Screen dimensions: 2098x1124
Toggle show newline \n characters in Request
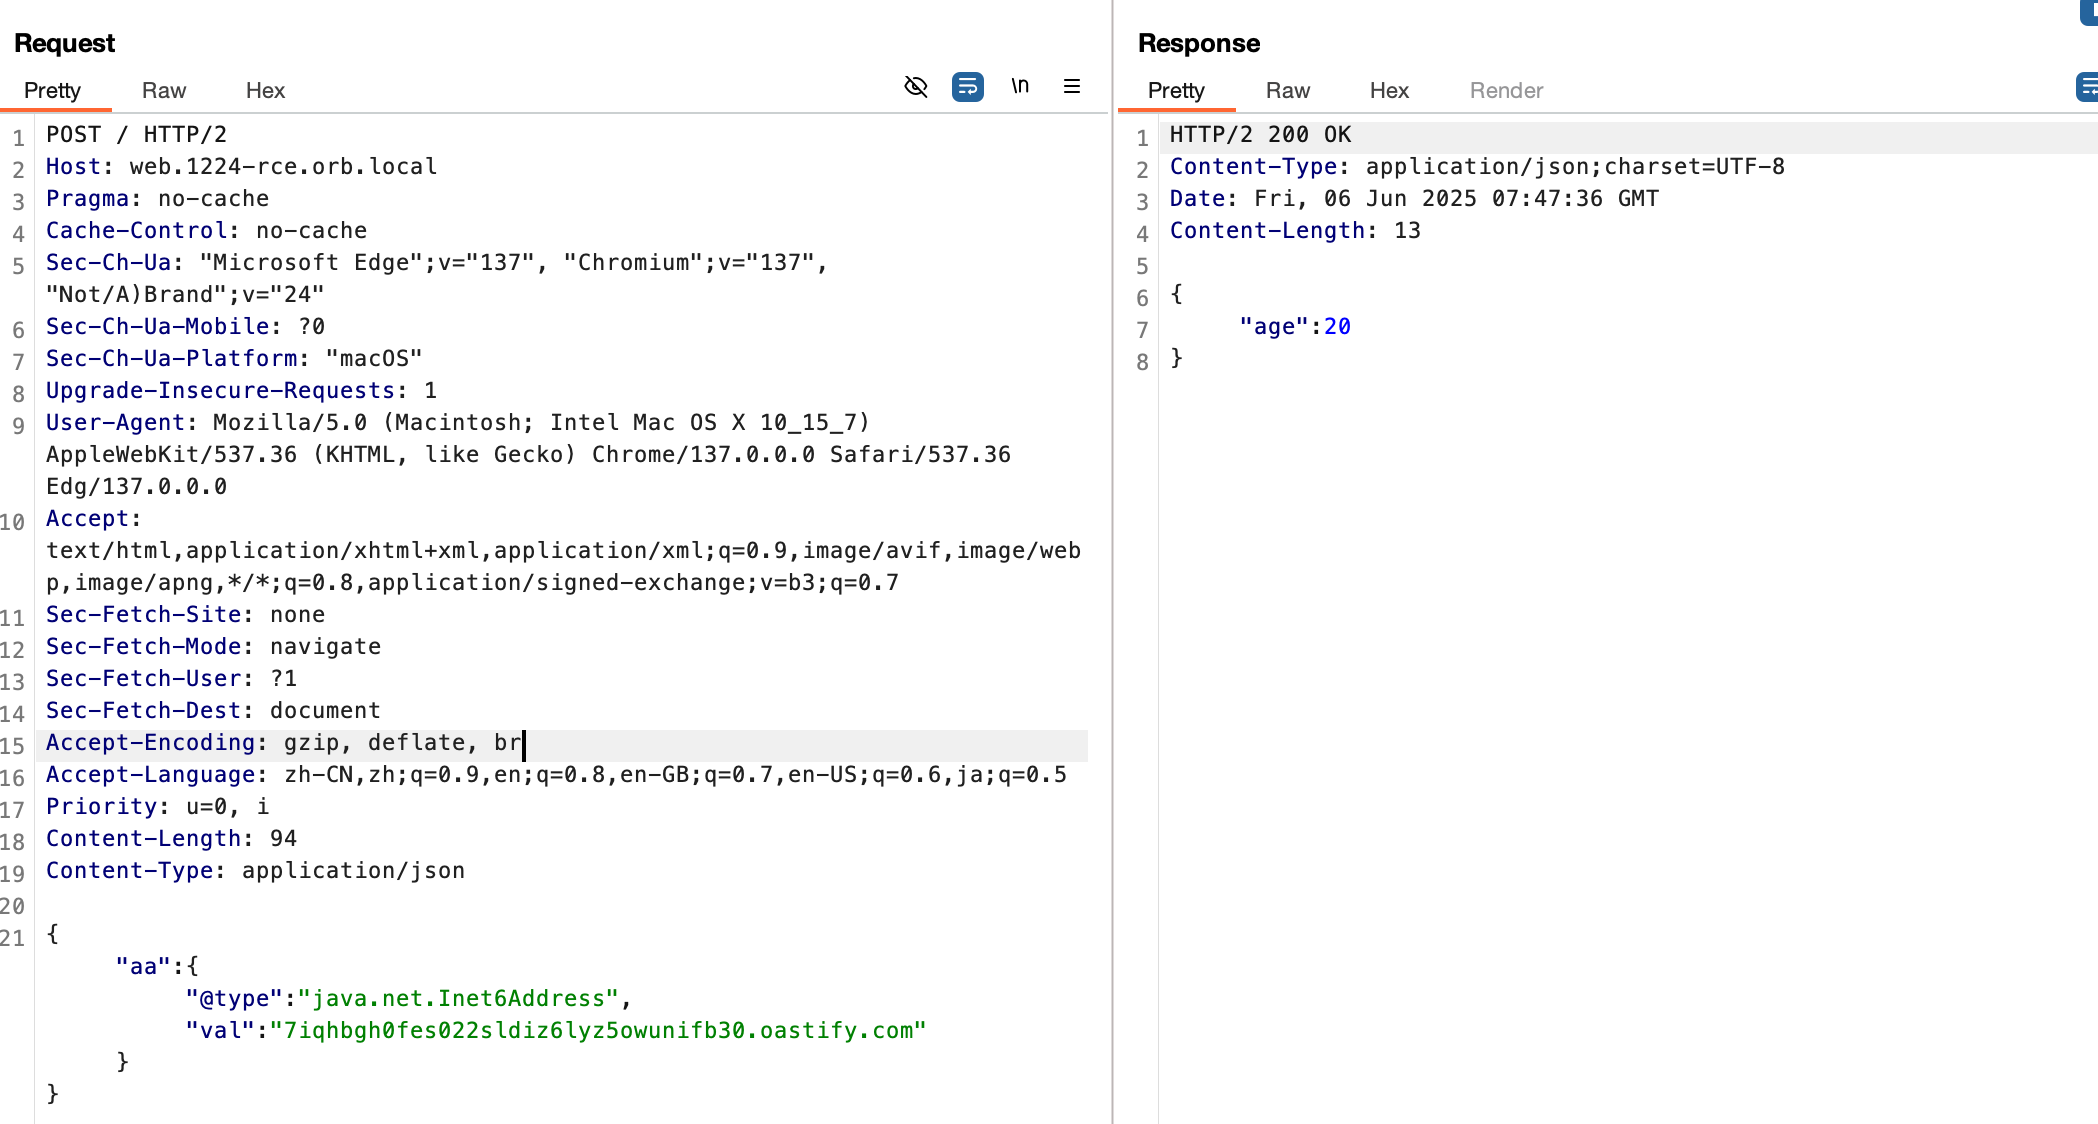tap(1020, 86)
